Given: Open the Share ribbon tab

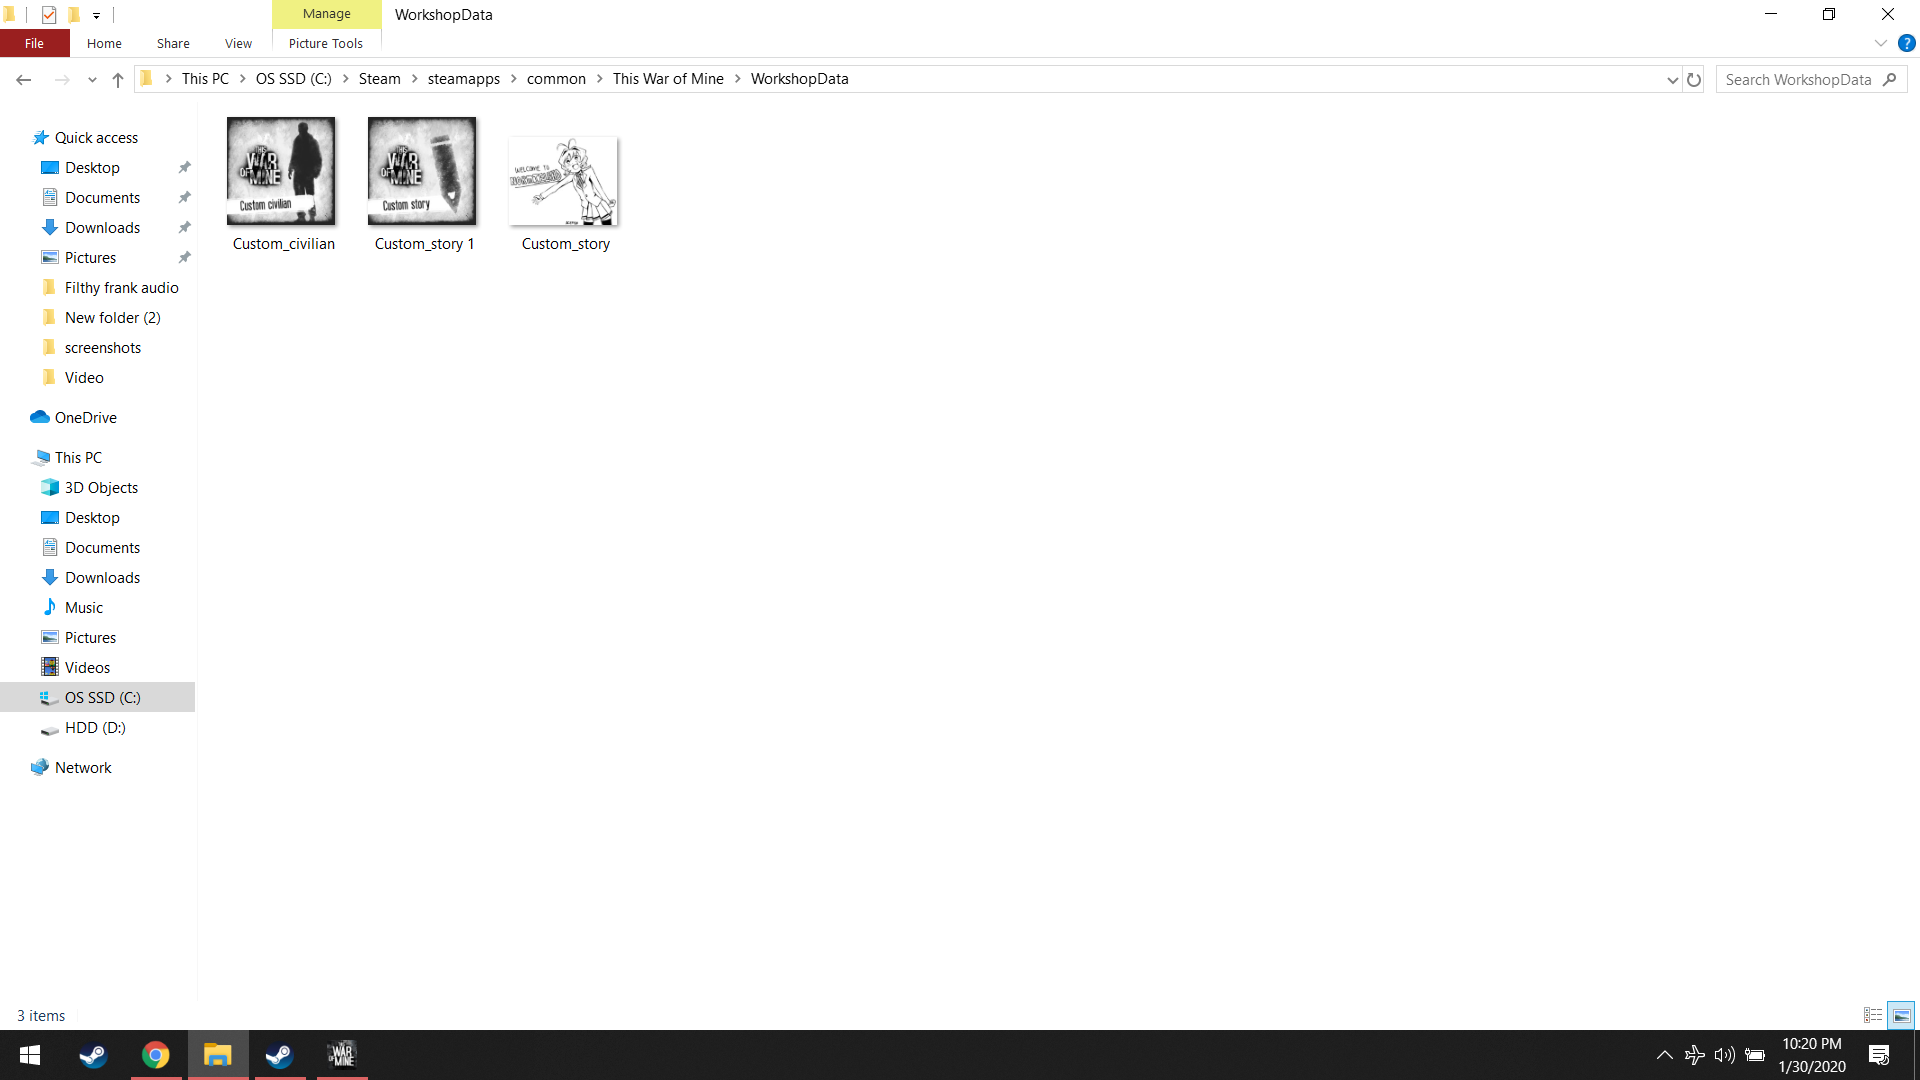Looking at the screenshot, I should tap(173, 43).
